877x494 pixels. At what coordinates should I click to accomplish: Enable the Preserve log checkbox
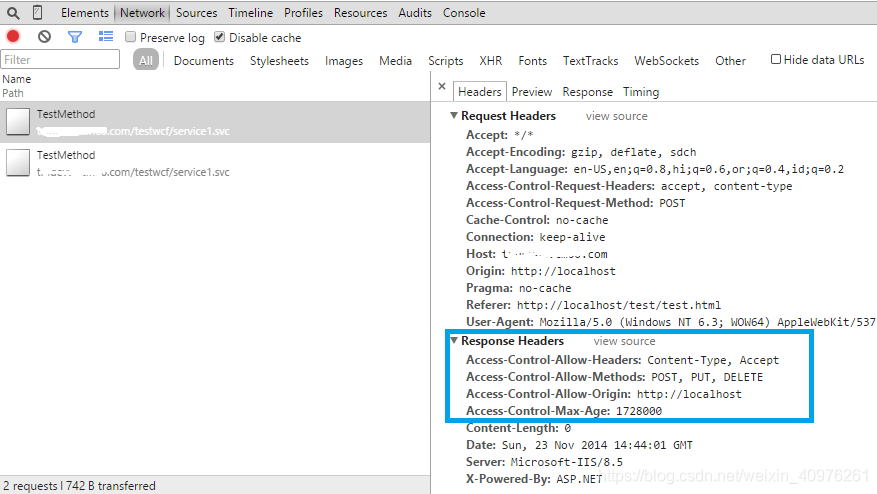[x=130, y=37]
